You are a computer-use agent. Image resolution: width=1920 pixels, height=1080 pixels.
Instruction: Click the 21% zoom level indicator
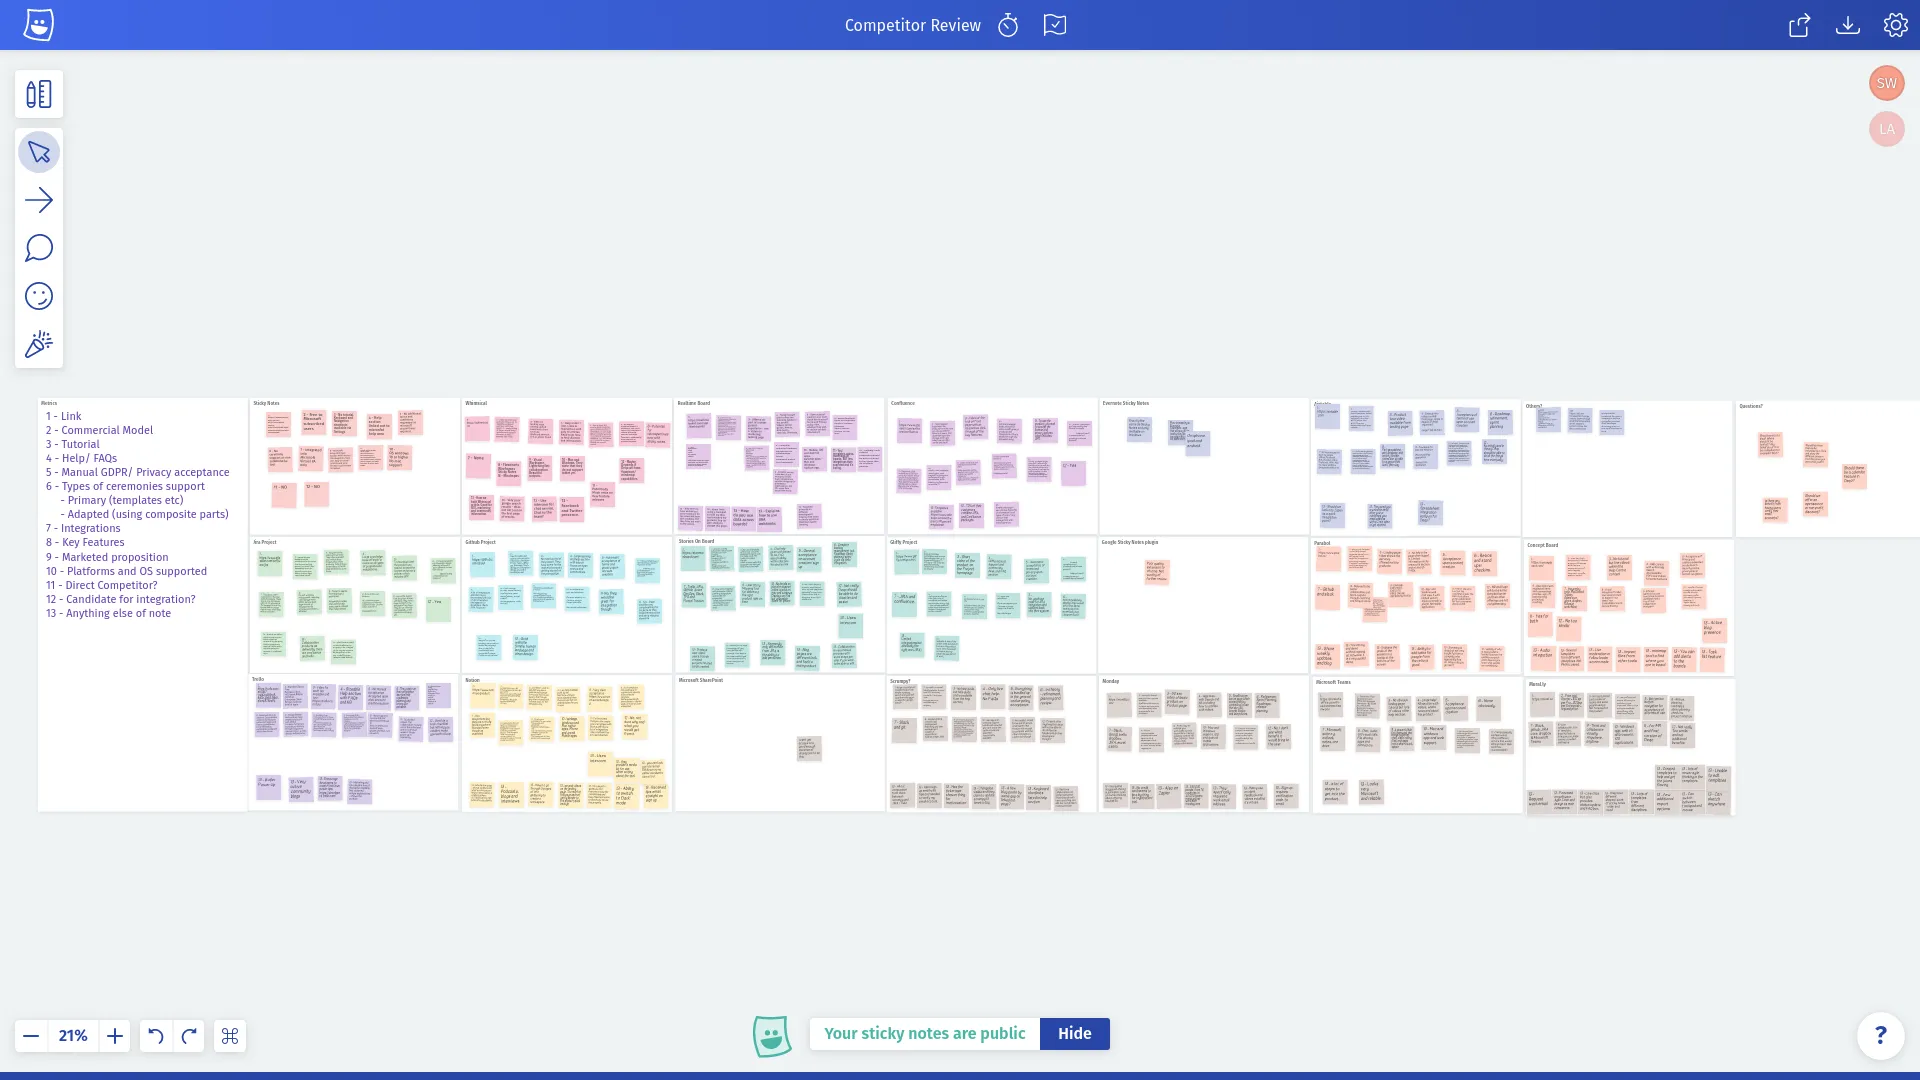(x=72, y=1036)
